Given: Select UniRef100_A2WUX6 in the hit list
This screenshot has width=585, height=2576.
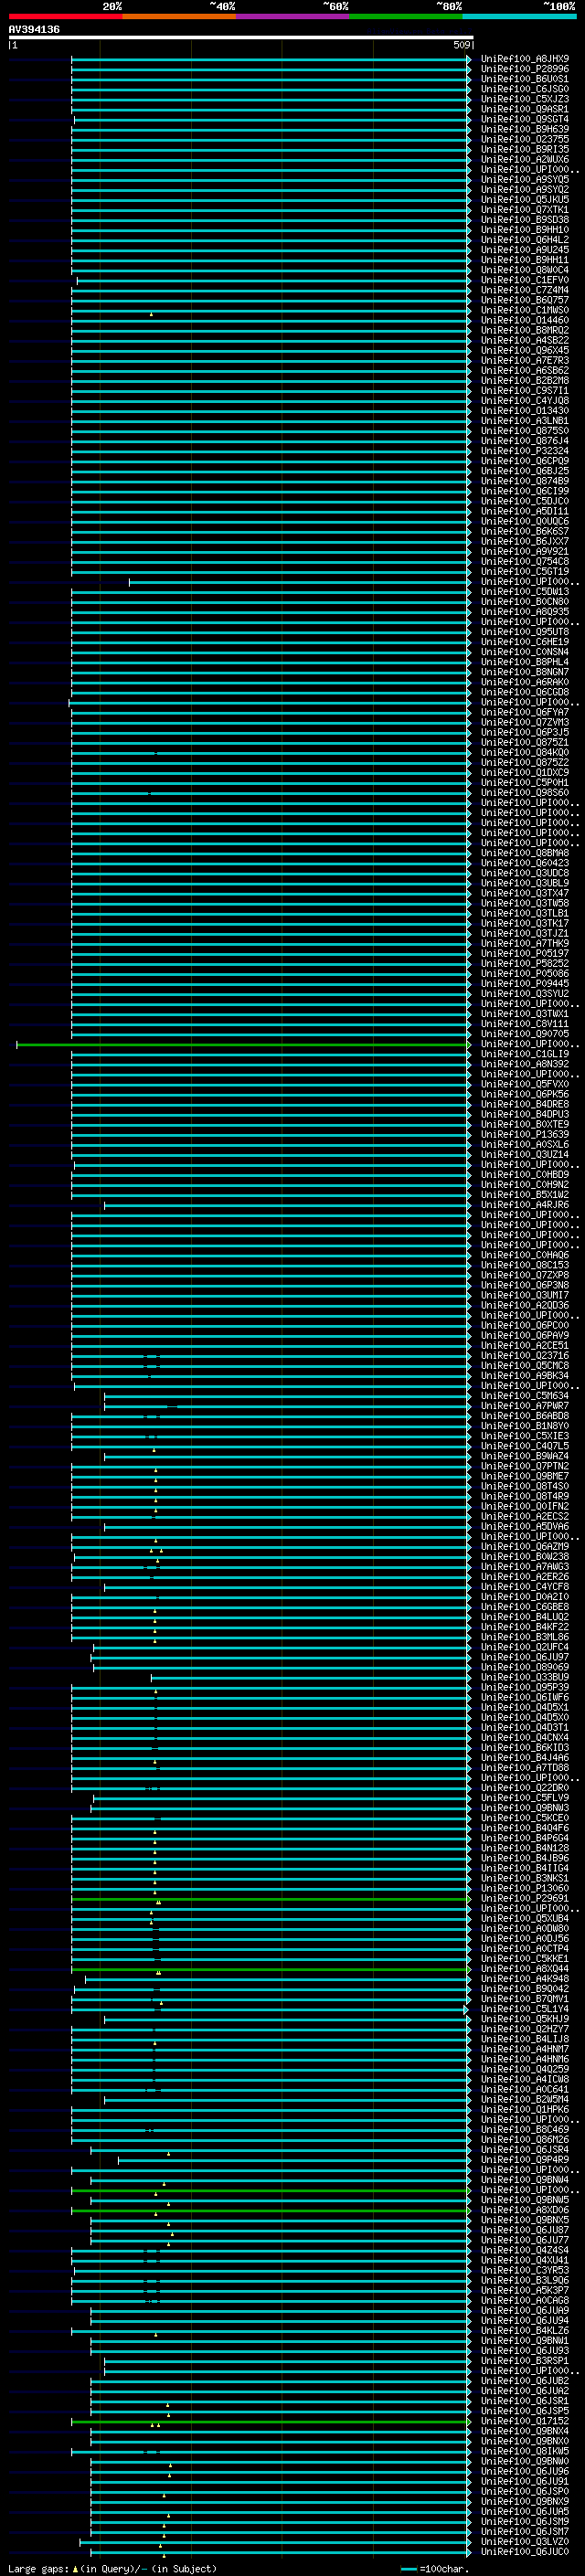Looking at the screenshot, I should coord(524,159).
